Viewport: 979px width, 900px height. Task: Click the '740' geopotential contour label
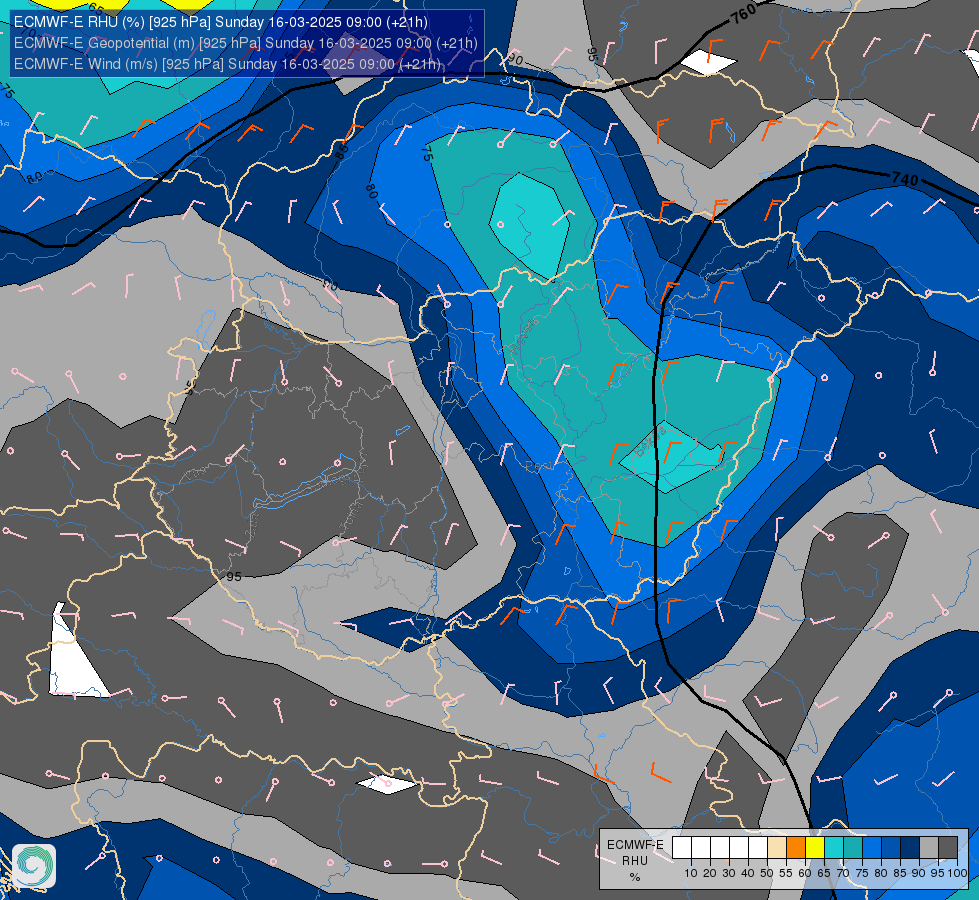pyautogui.click(x=905, y=179)
